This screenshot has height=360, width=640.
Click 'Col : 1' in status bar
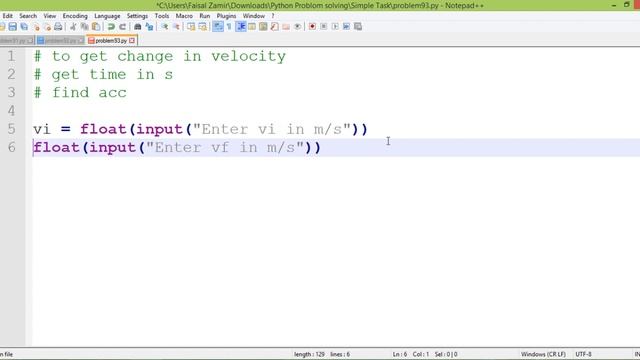(x=421, y=354)
